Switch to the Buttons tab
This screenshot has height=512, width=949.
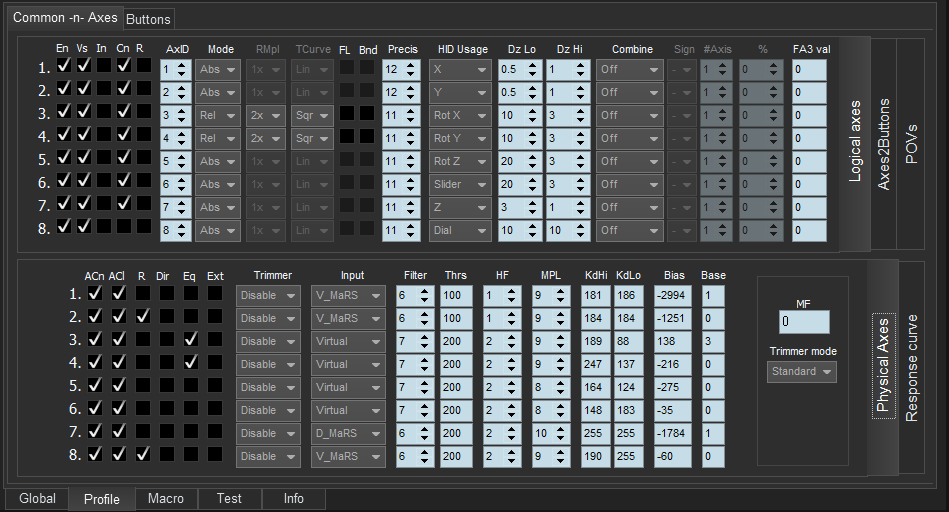tap(149, 19)
